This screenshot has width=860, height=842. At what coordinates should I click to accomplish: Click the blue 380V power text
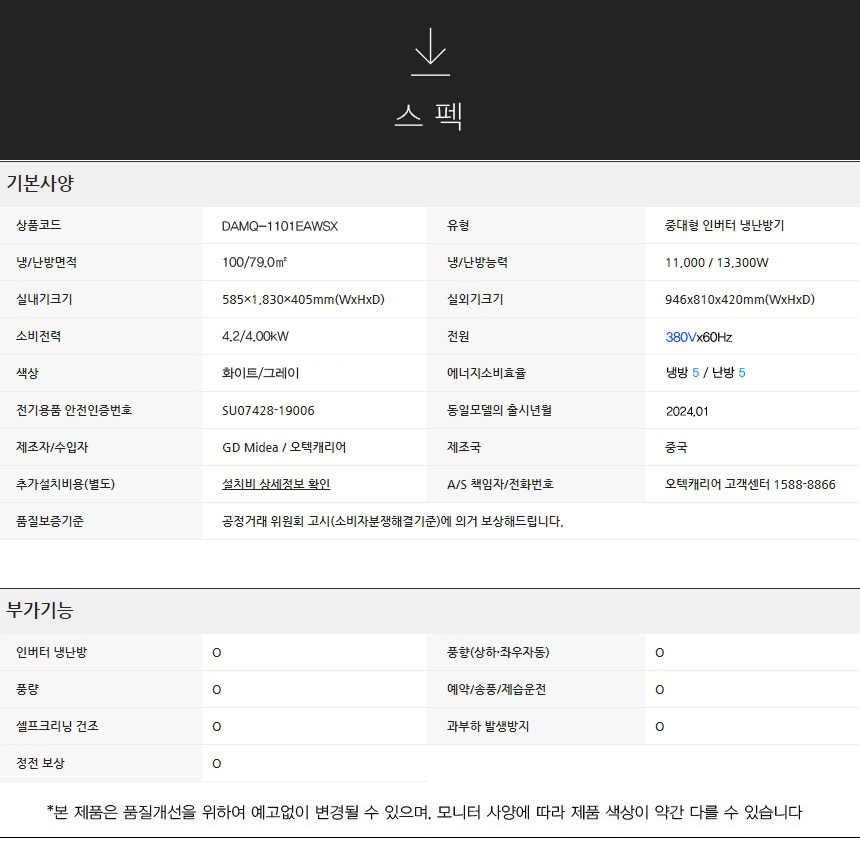(680, 337)
